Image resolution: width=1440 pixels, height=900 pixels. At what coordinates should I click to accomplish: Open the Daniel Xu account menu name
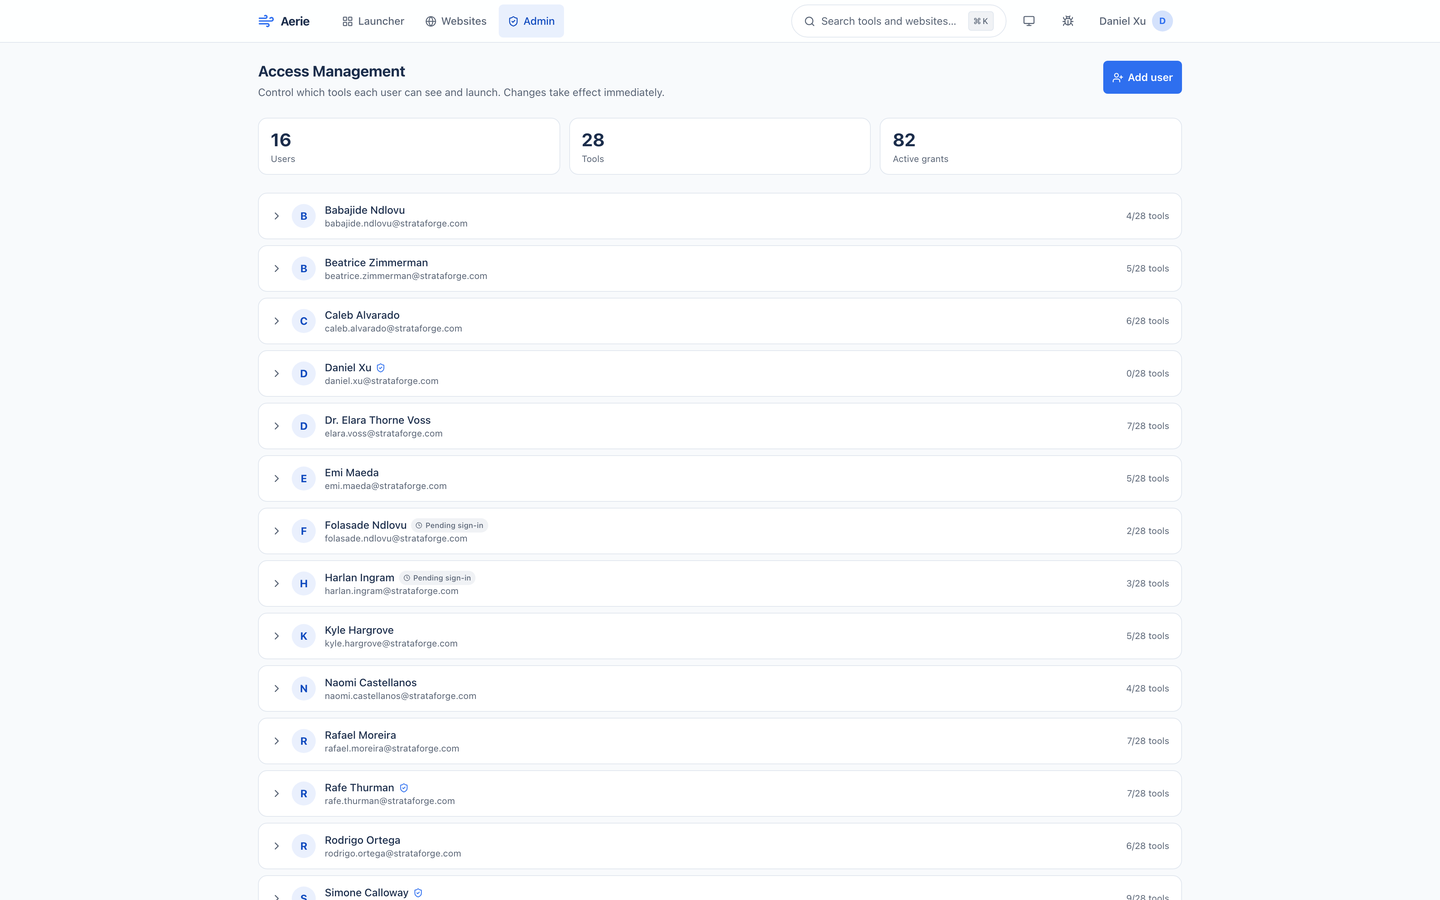tap(1122, 21)
